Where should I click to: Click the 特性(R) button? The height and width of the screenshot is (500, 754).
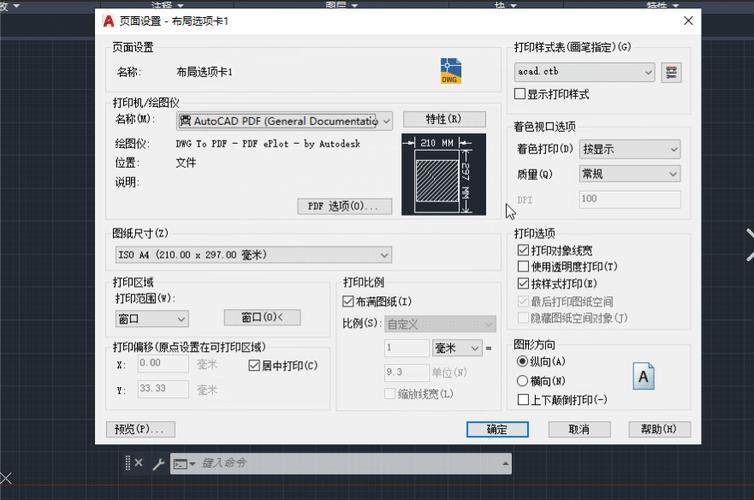[444, 119]
